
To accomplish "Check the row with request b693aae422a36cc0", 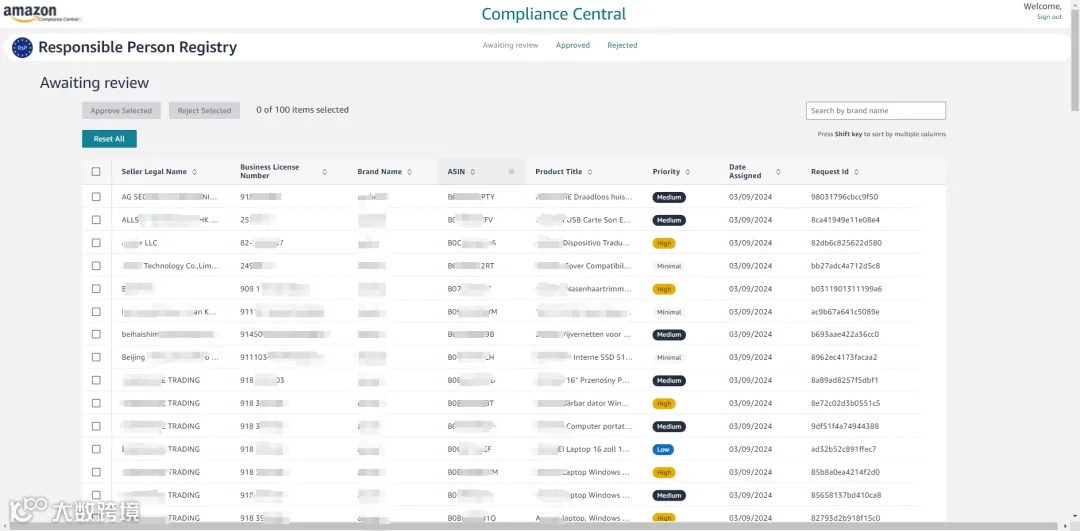I will click(96, 334).
